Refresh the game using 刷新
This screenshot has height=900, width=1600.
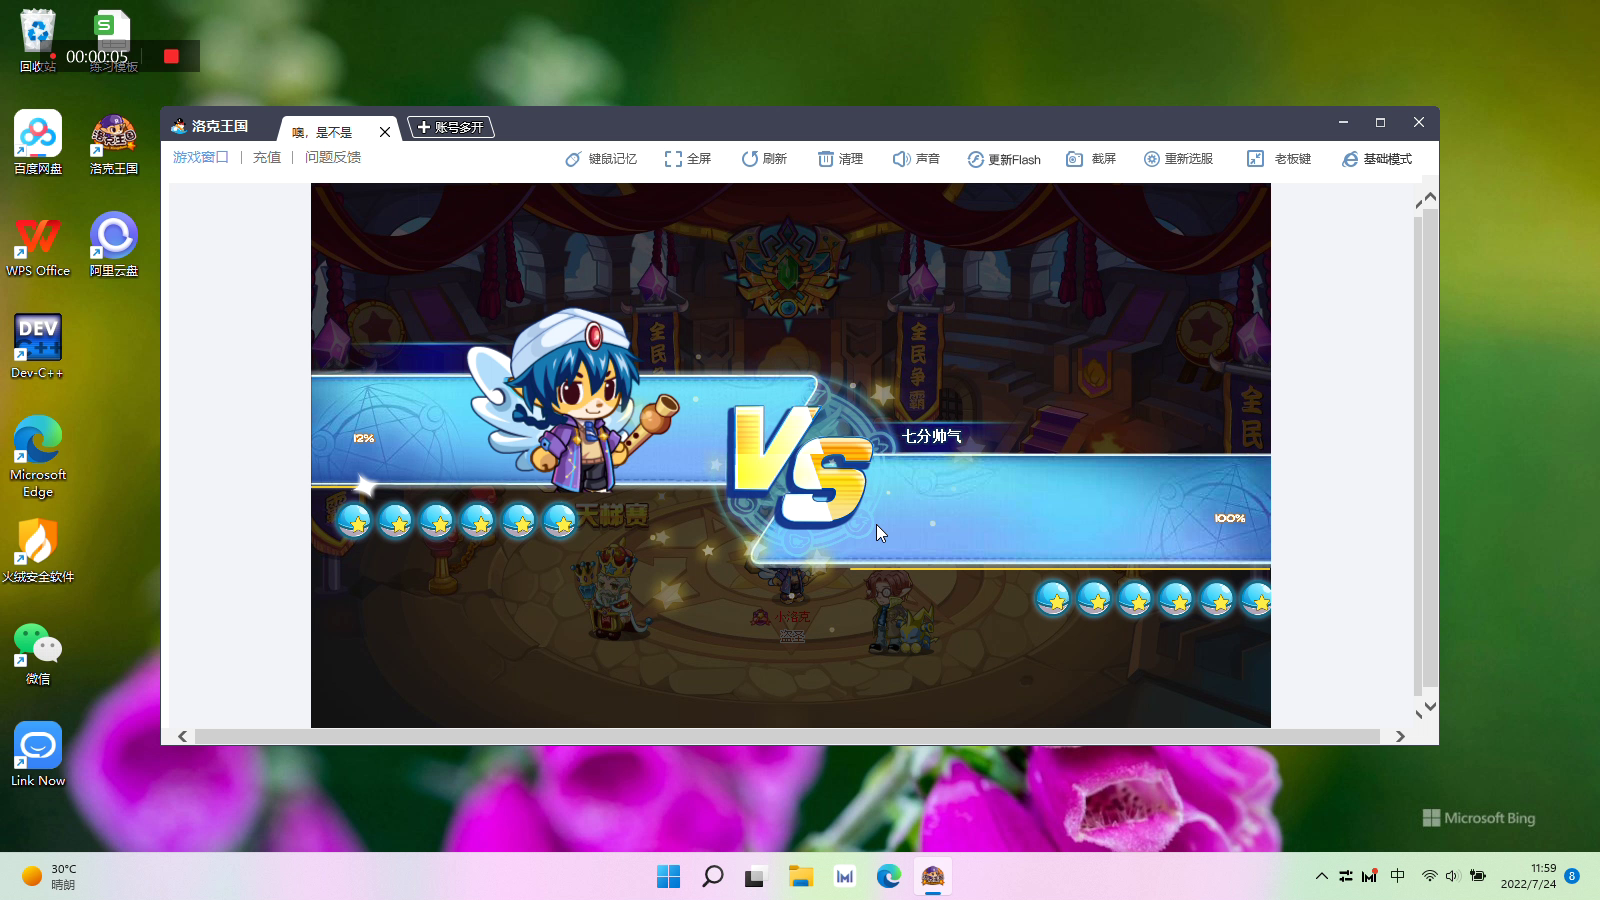click(x=764, y=159)
